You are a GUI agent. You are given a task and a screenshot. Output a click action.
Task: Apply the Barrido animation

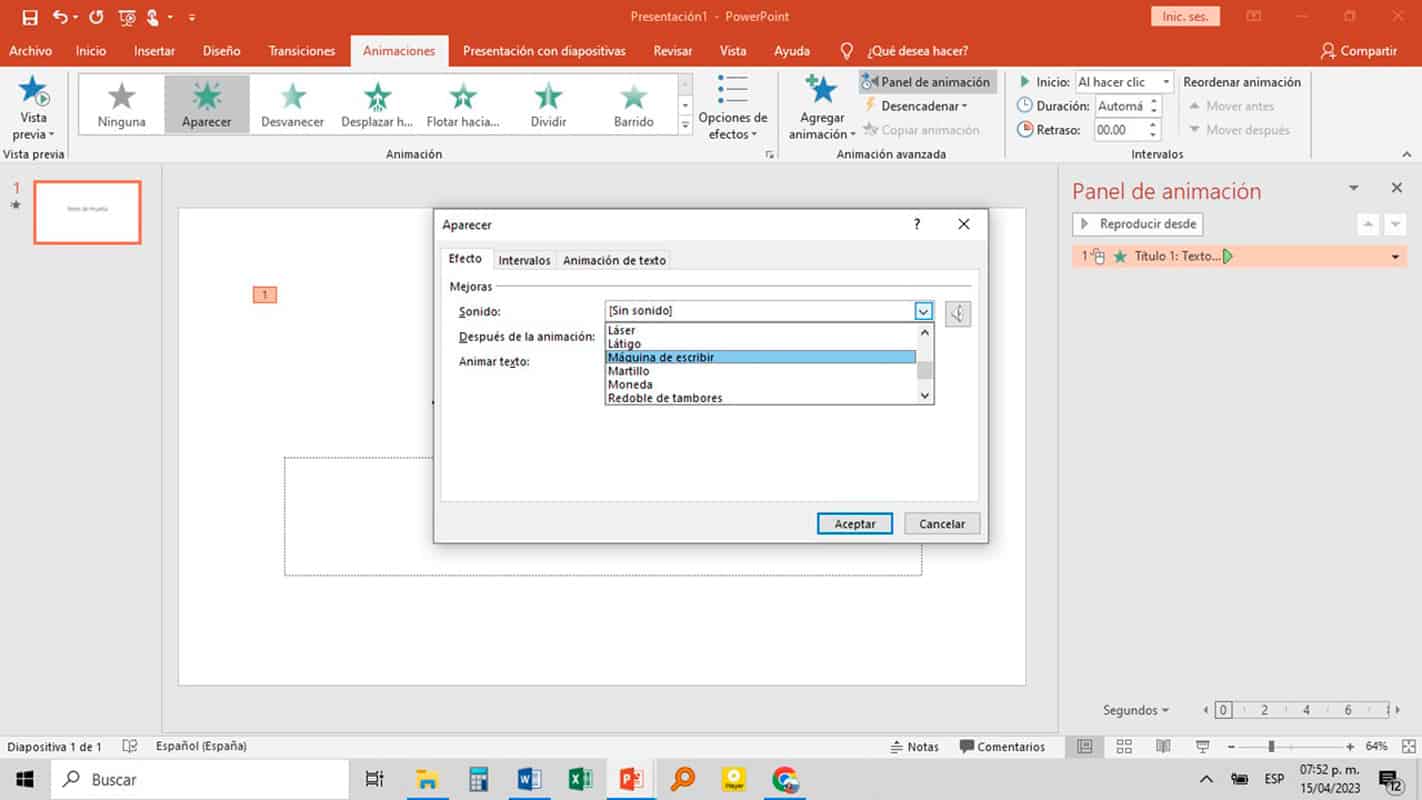634,105
